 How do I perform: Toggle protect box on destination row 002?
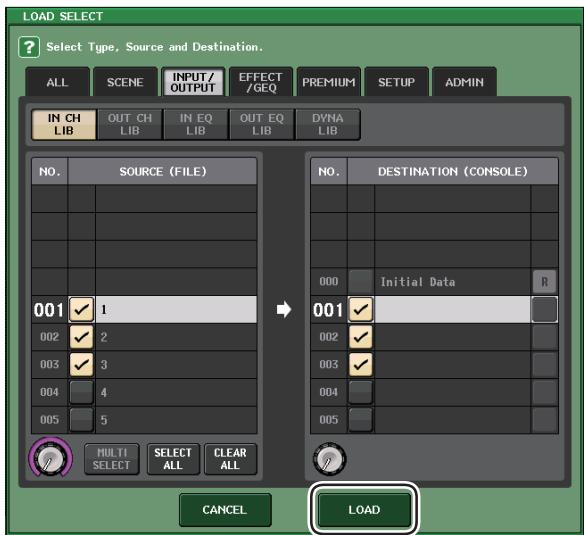pos(545,337)
